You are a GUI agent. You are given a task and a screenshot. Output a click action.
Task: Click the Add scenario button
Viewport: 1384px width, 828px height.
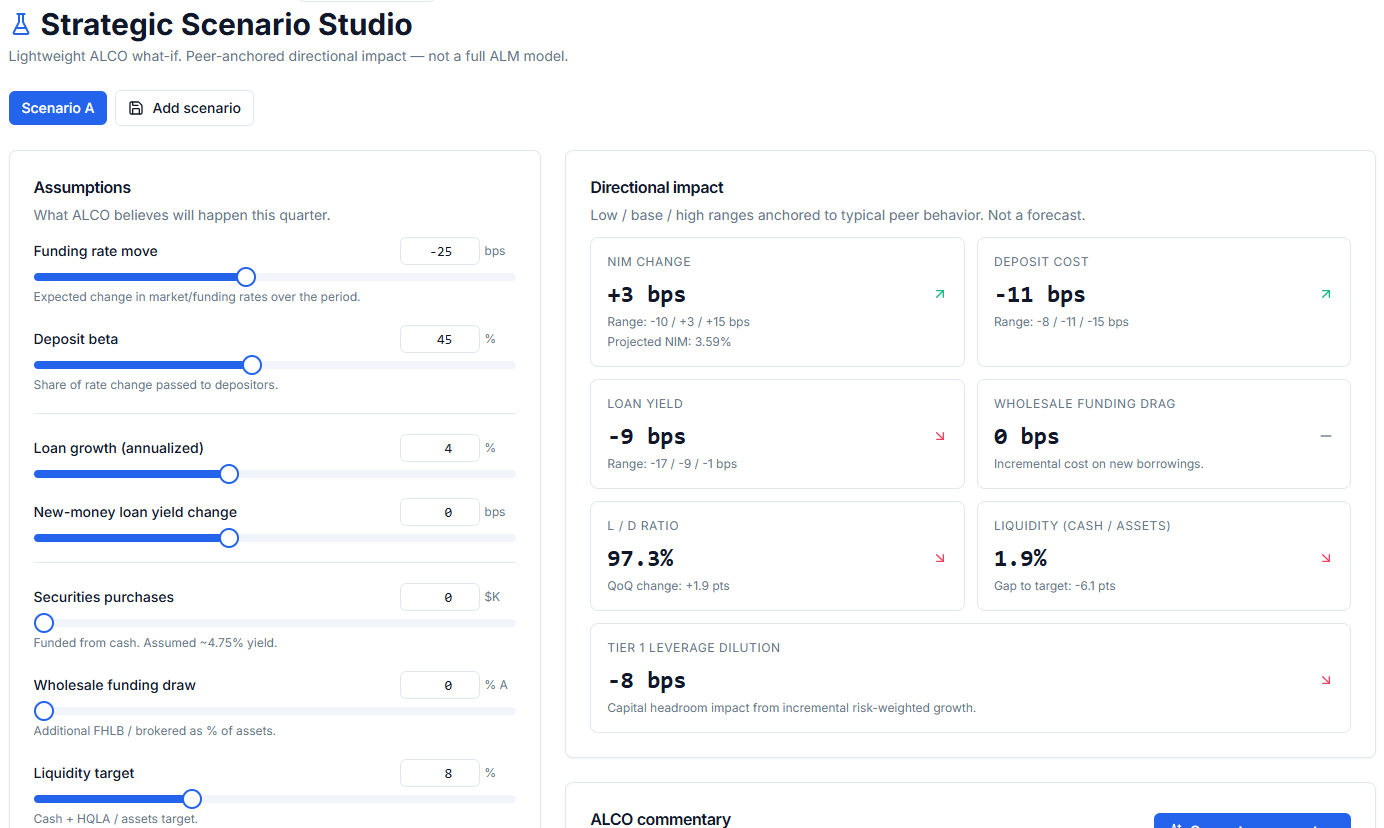point(184,108)
